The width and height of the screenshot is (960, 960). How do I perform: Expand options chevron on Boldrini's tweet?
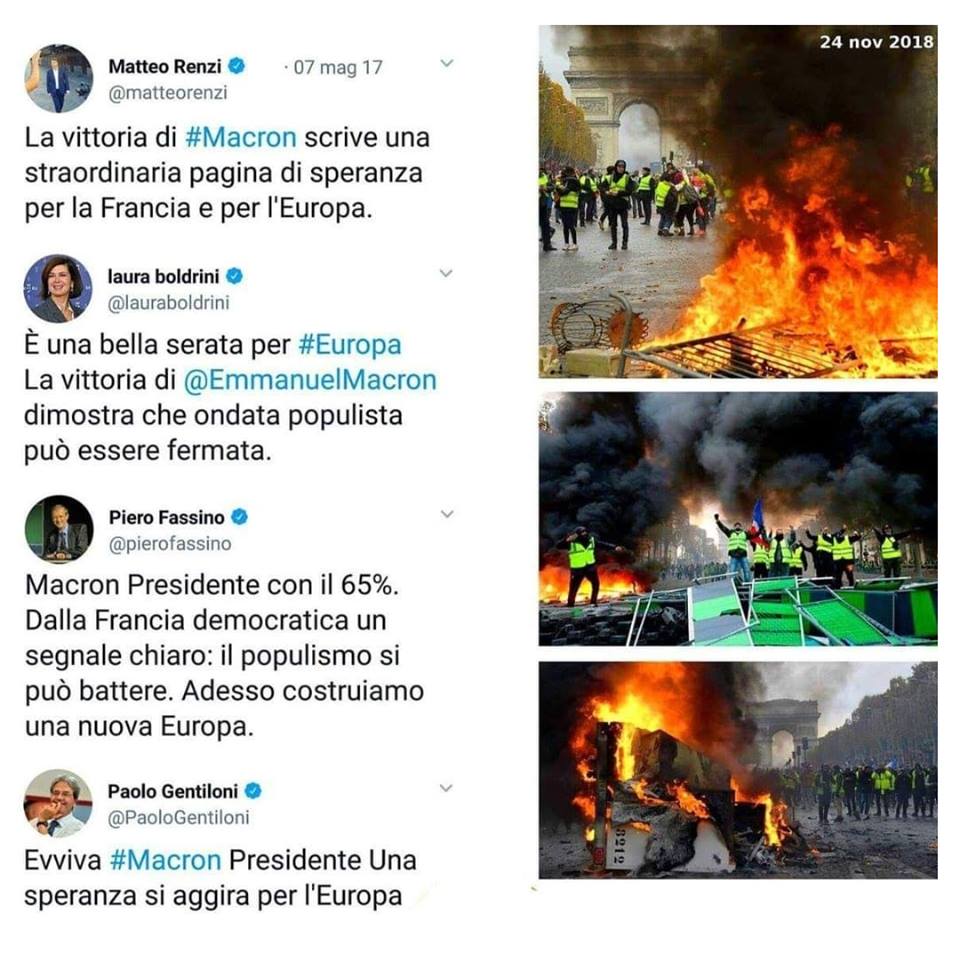coord(446,273)
